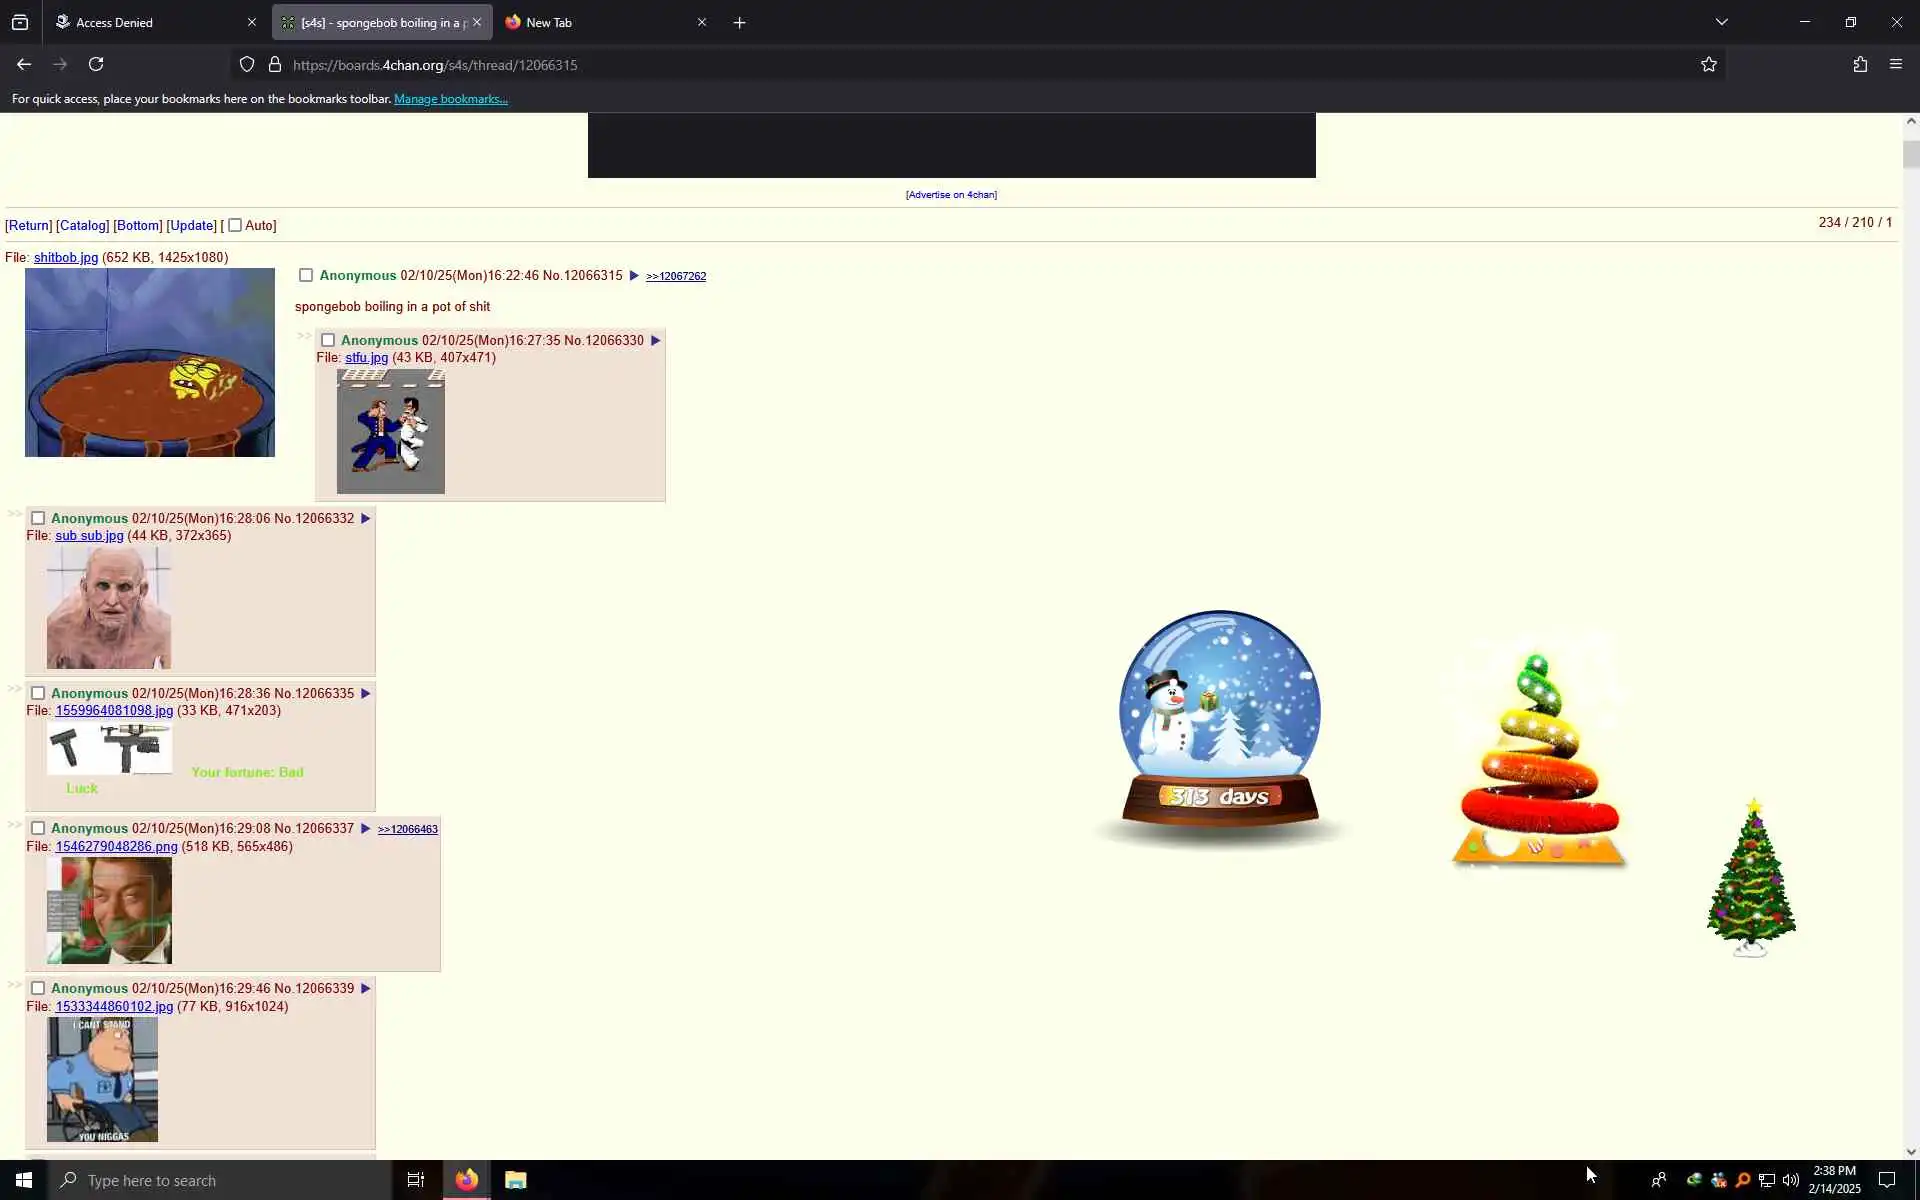Expand post menu arrow on No.12066335
The height and width of the screenshot is (1200, 1920).
click(x=366, y=694)
